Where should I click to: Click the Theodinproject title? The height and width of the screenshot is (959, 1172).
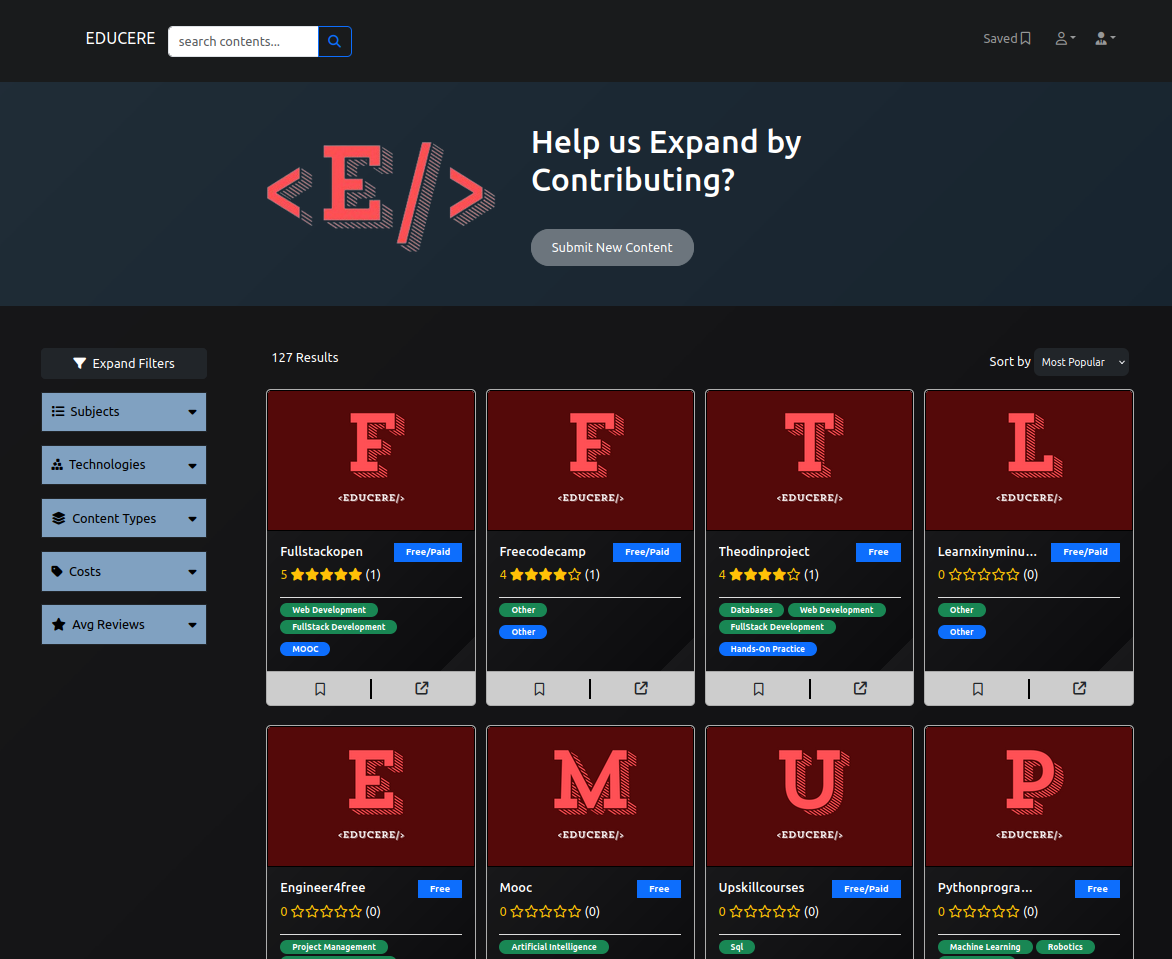(x=764, y=552)
